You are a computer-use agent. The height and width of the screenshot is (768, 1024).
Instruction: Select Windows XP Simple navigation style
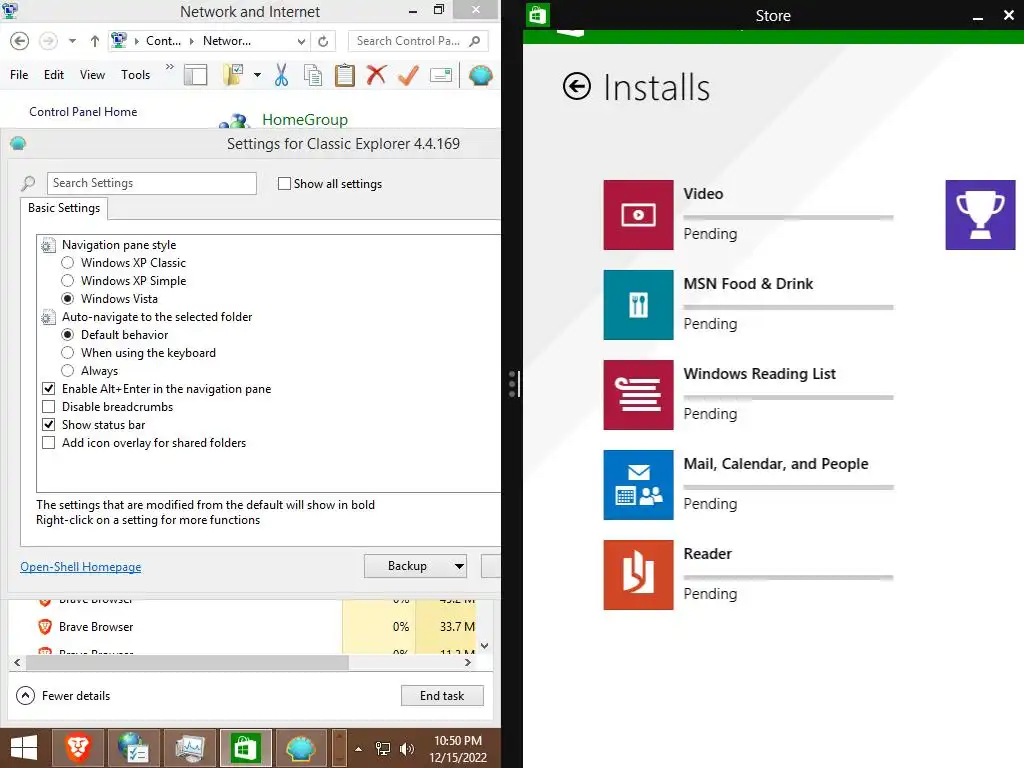click(x=67, y=281)
